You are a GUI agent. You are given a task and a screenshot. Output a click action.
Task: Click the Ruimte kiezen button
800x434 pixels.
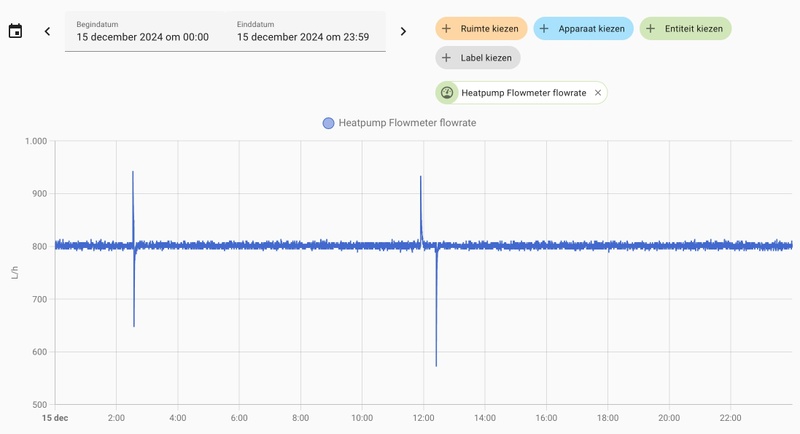(x=481, y=29)
